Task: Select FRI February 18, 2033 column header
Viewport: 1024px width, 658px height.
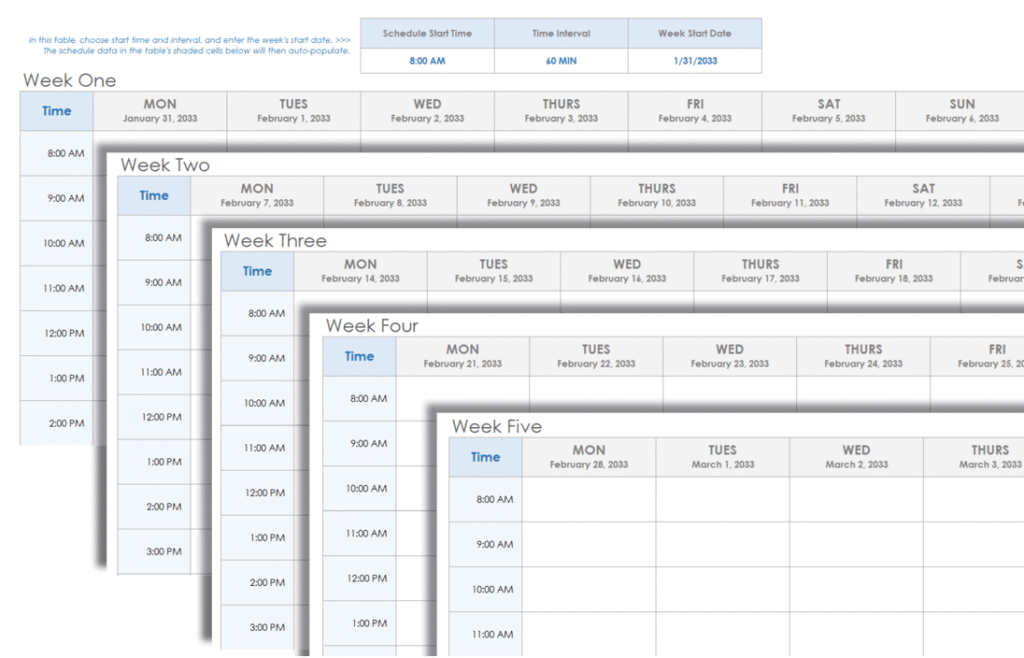Action: pos(893,271)
